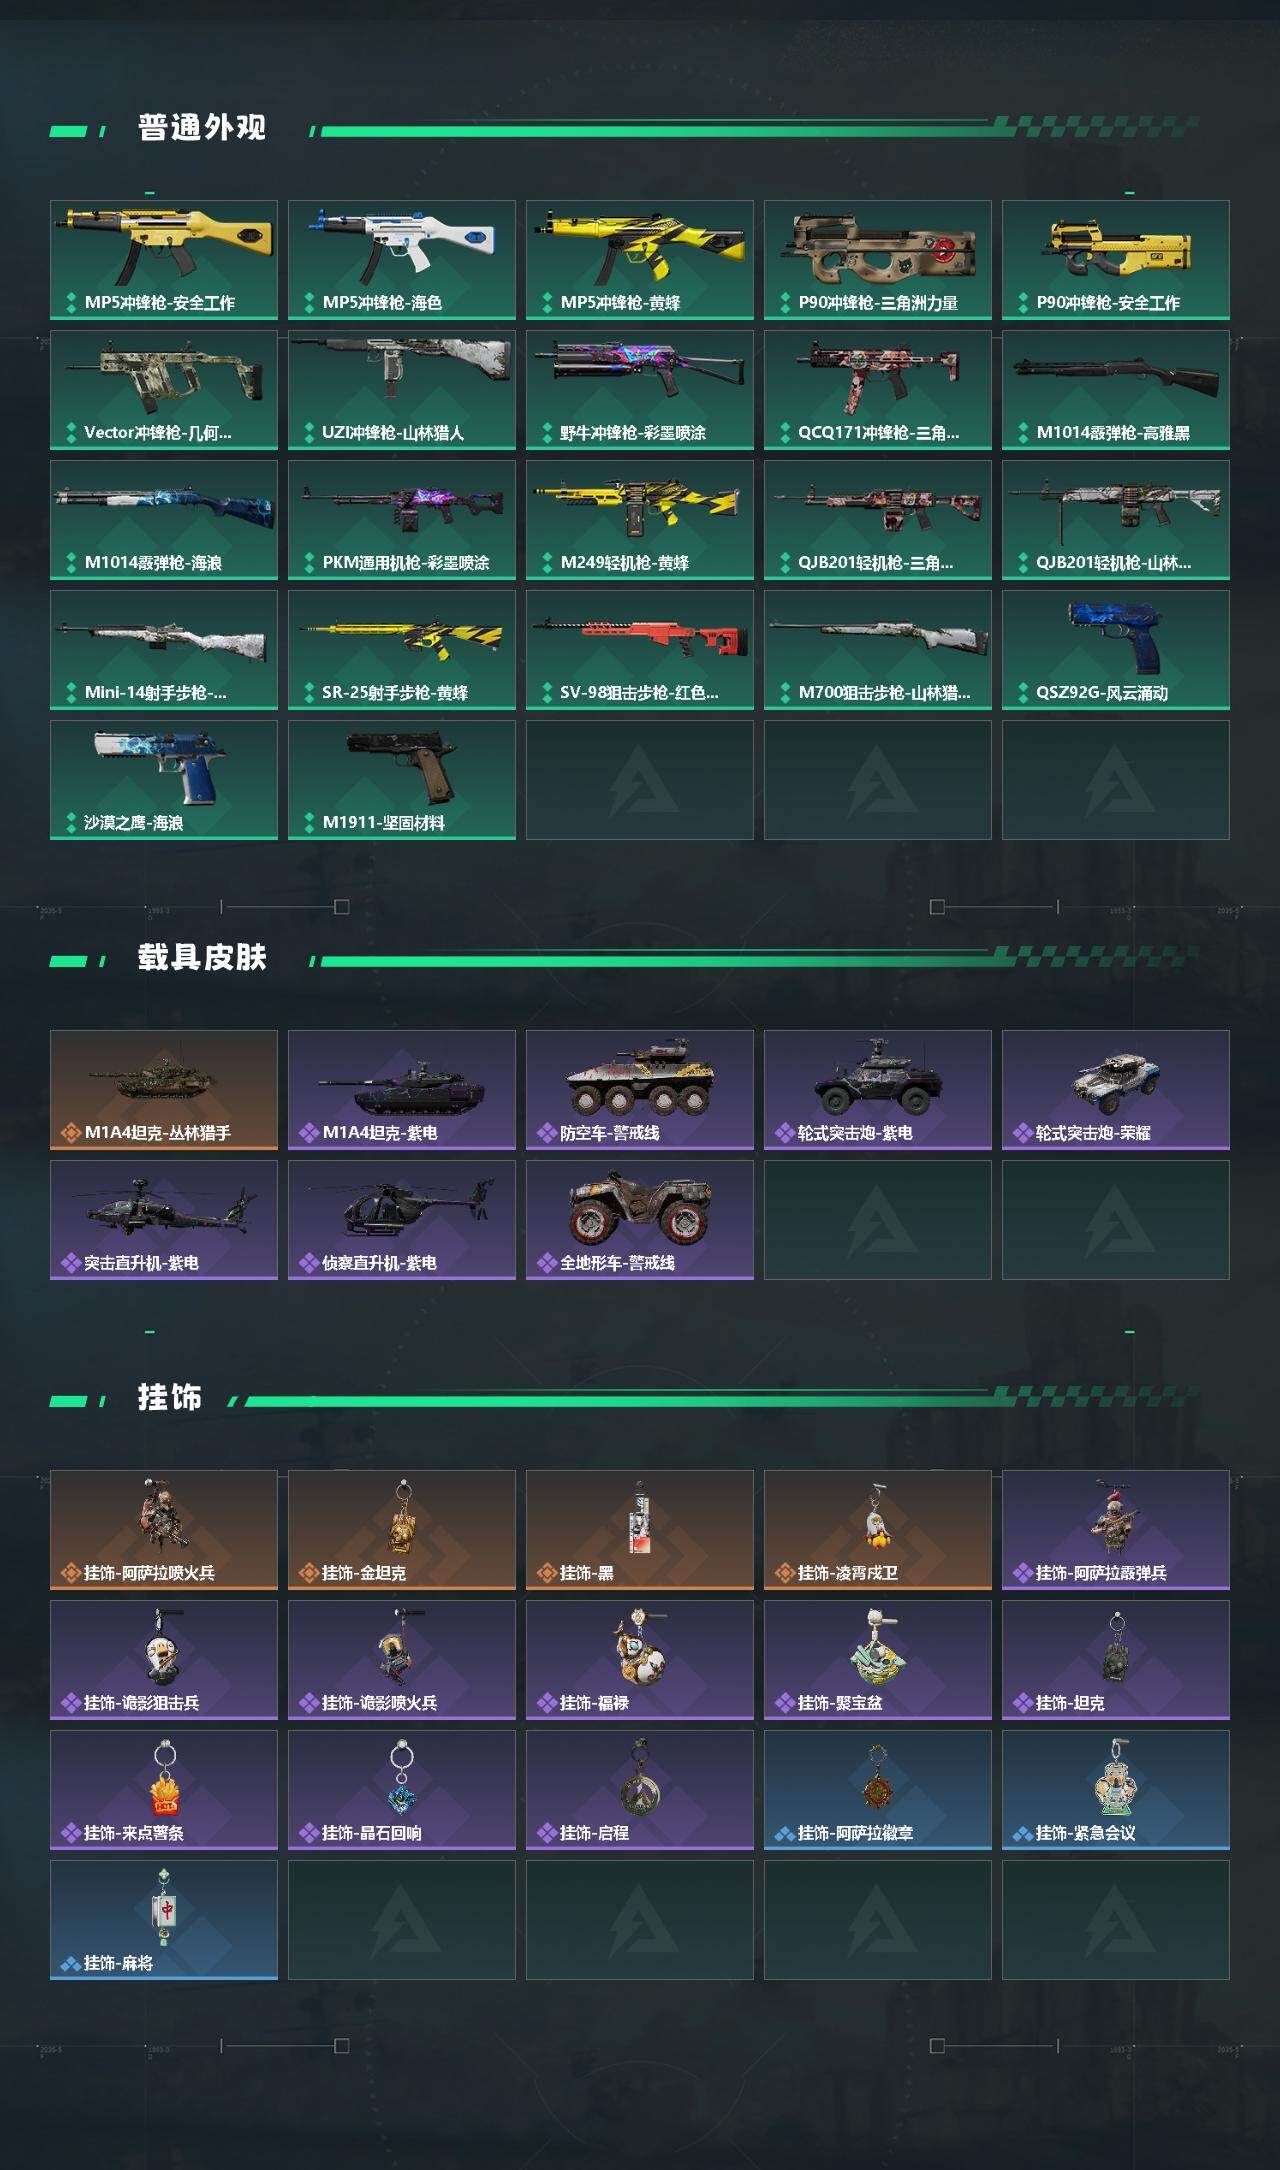1280x2170 pixels.
Task: Choose the 挂饰-来点薯条 fries charm
Action: [164, 1790]
